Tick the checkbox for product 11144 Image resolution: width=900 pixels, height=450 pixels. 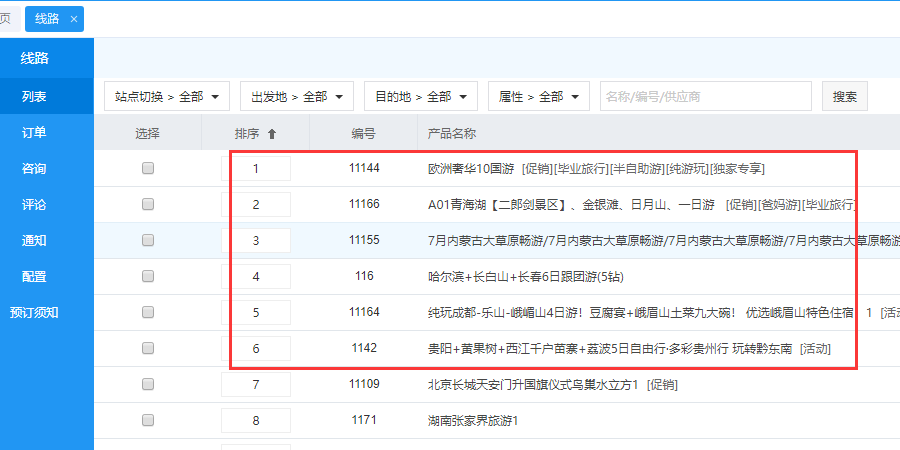148,169
